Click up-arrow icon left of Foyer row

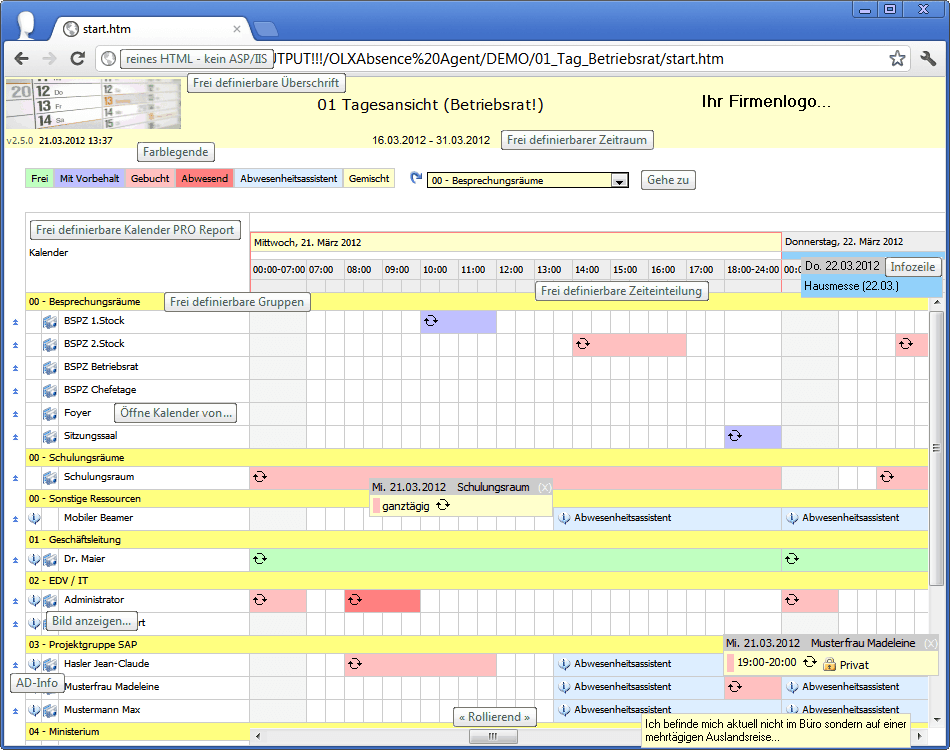click(15, 414)
